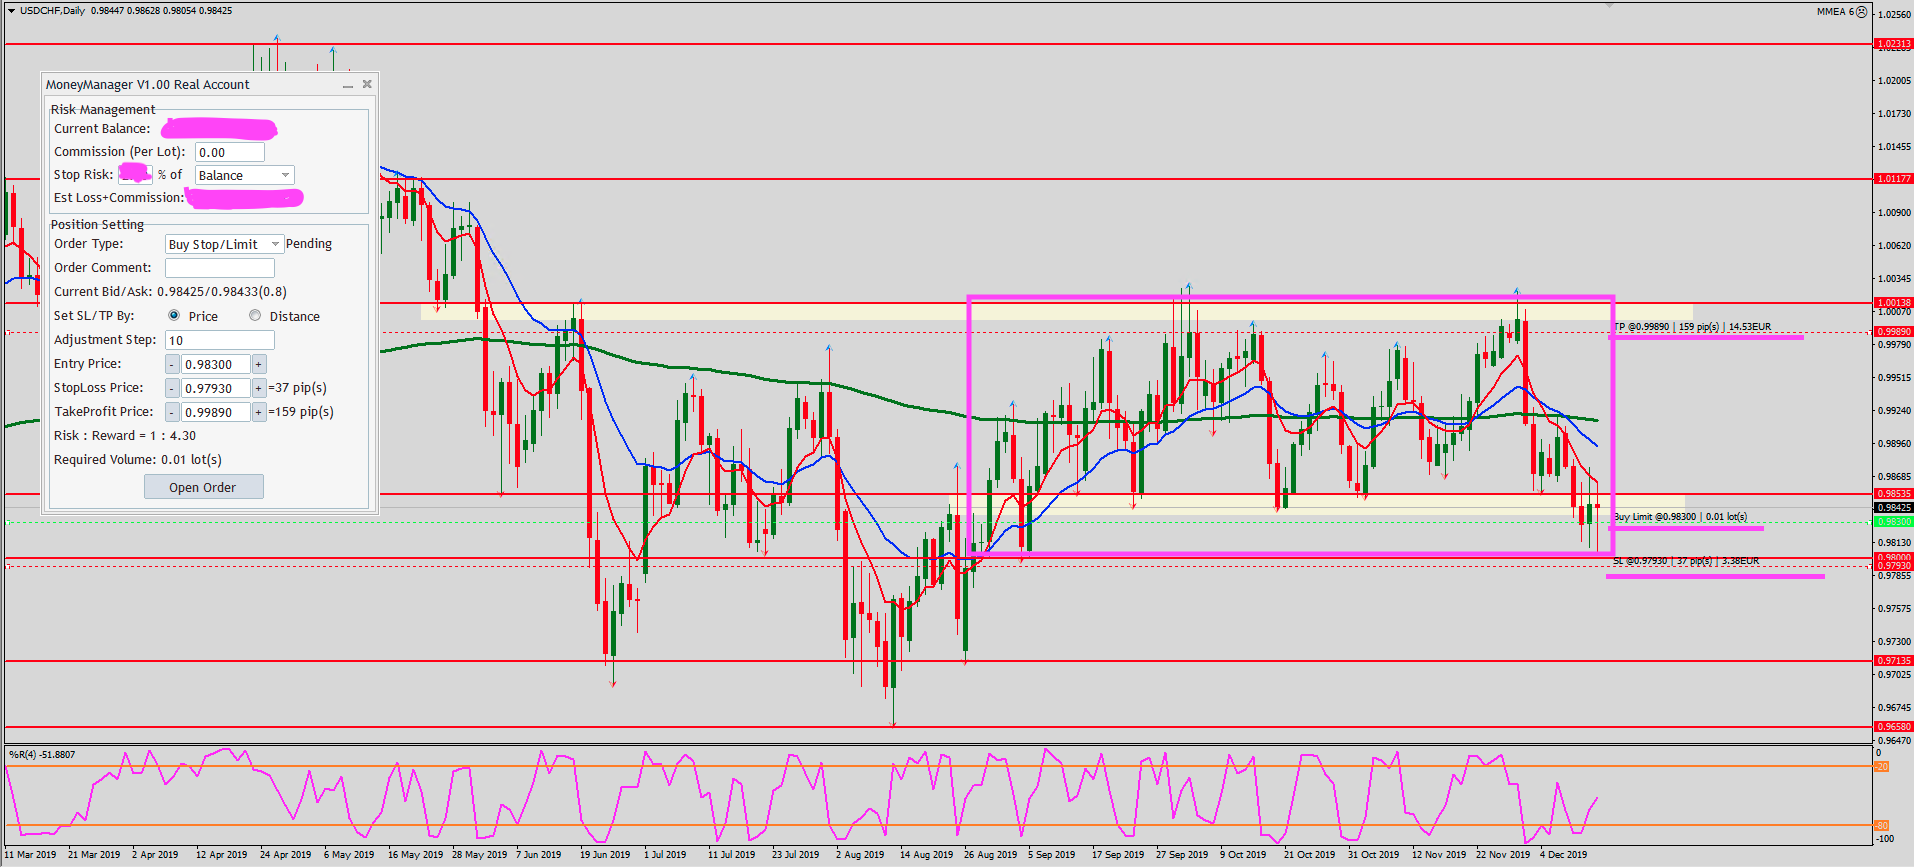Click the =37 pip(s) StopLoss distance text
The width and height of the screenshot is (1914, 868).
coord(298,388)
